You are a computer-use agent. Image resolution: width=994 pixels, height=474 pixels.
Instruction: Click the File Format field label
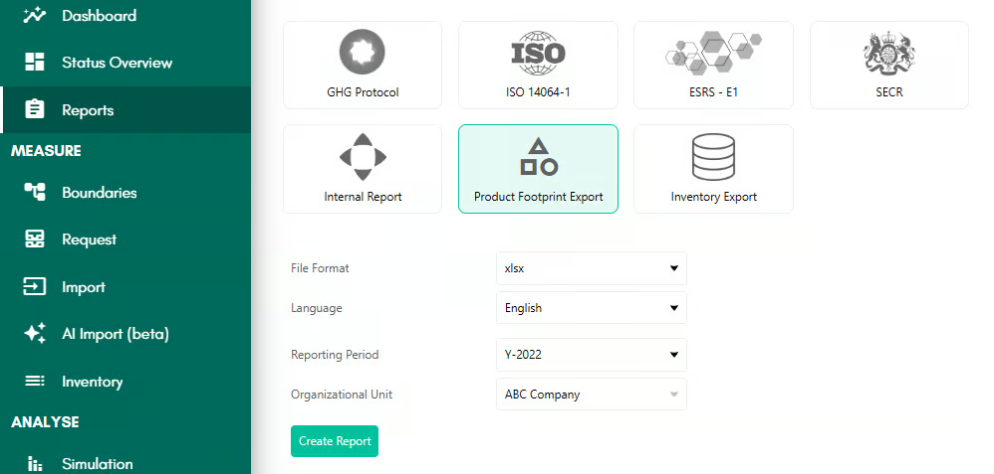coord(320,268)
